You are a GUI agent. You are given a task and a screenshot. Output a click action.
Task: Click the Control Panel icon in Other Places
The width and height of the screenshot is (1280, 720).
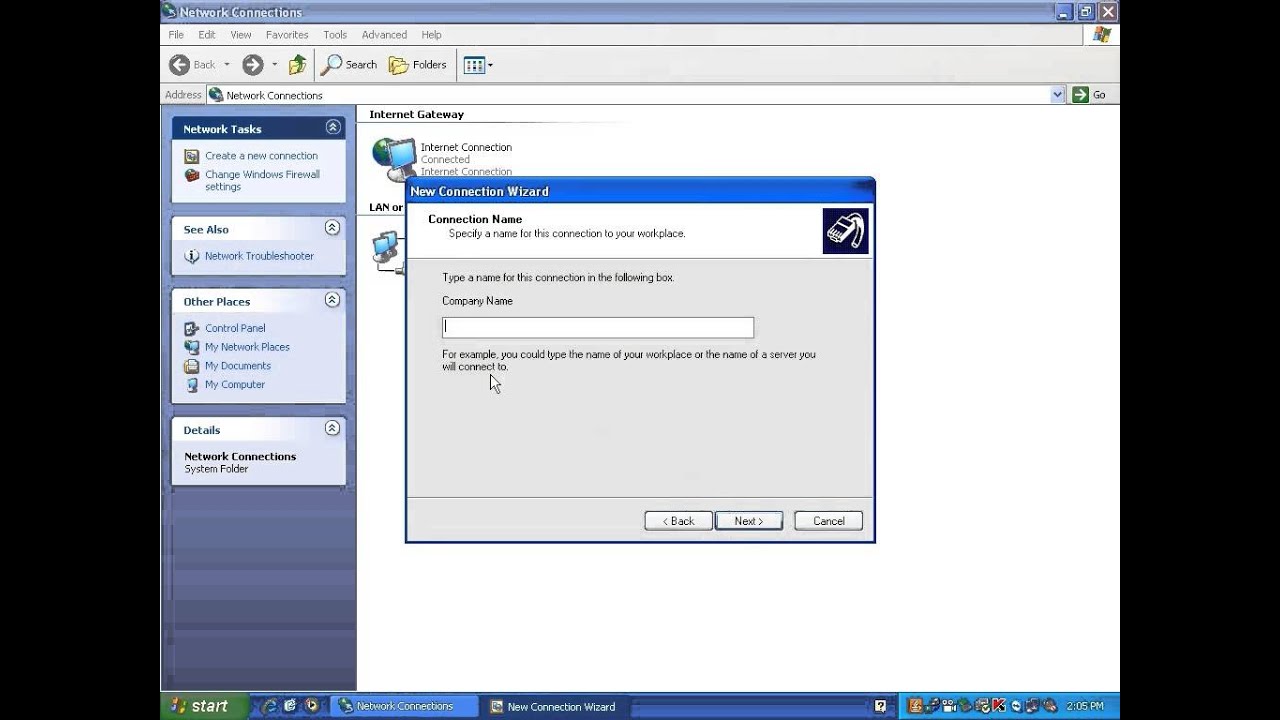[x=192, y=328]
